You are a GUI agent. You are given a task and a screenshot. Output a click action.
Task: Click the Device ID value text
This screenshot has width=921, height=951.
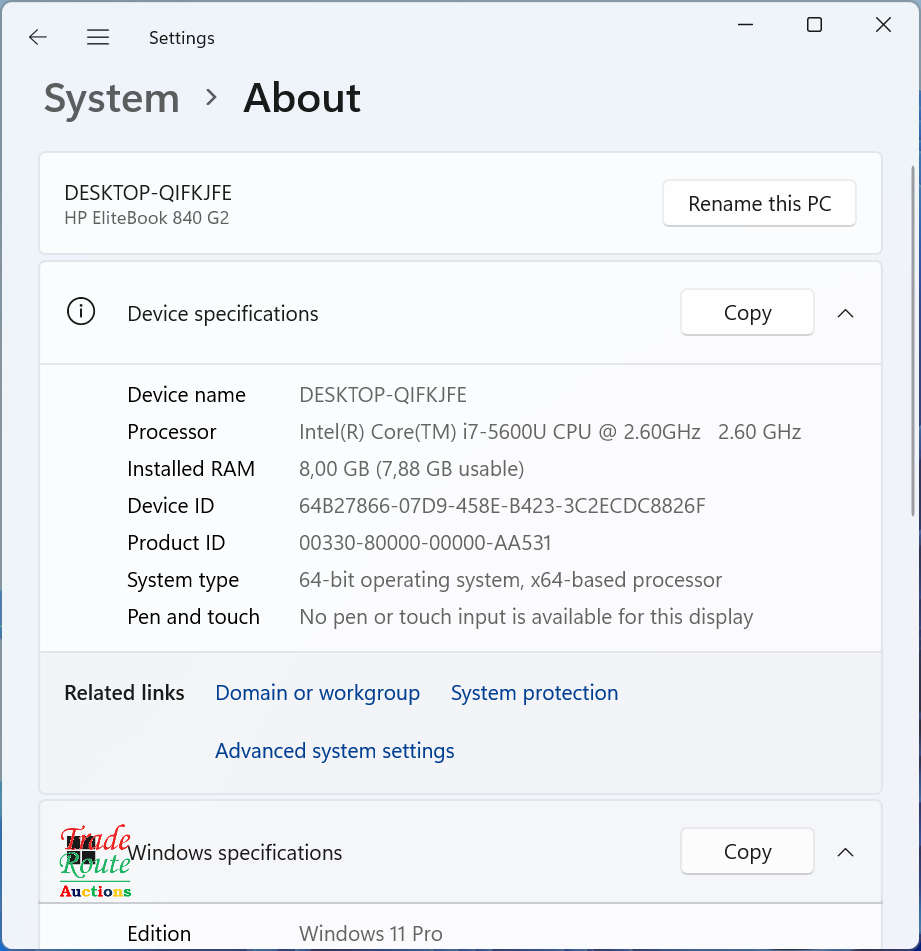[x=502, y=506]
